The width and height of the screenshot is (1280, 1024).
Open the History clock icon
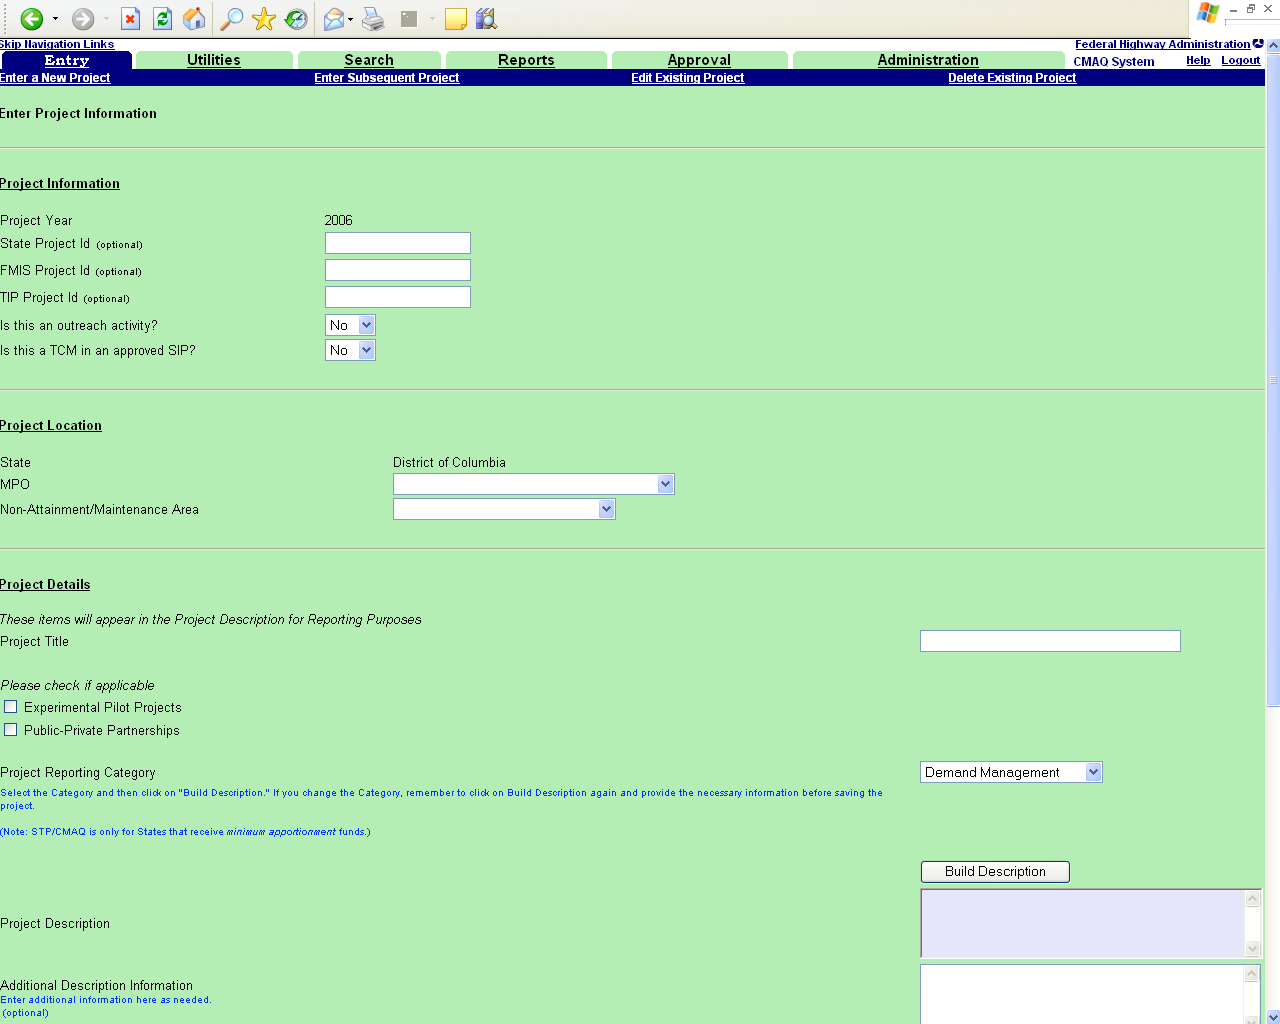[x=296, y=19]
